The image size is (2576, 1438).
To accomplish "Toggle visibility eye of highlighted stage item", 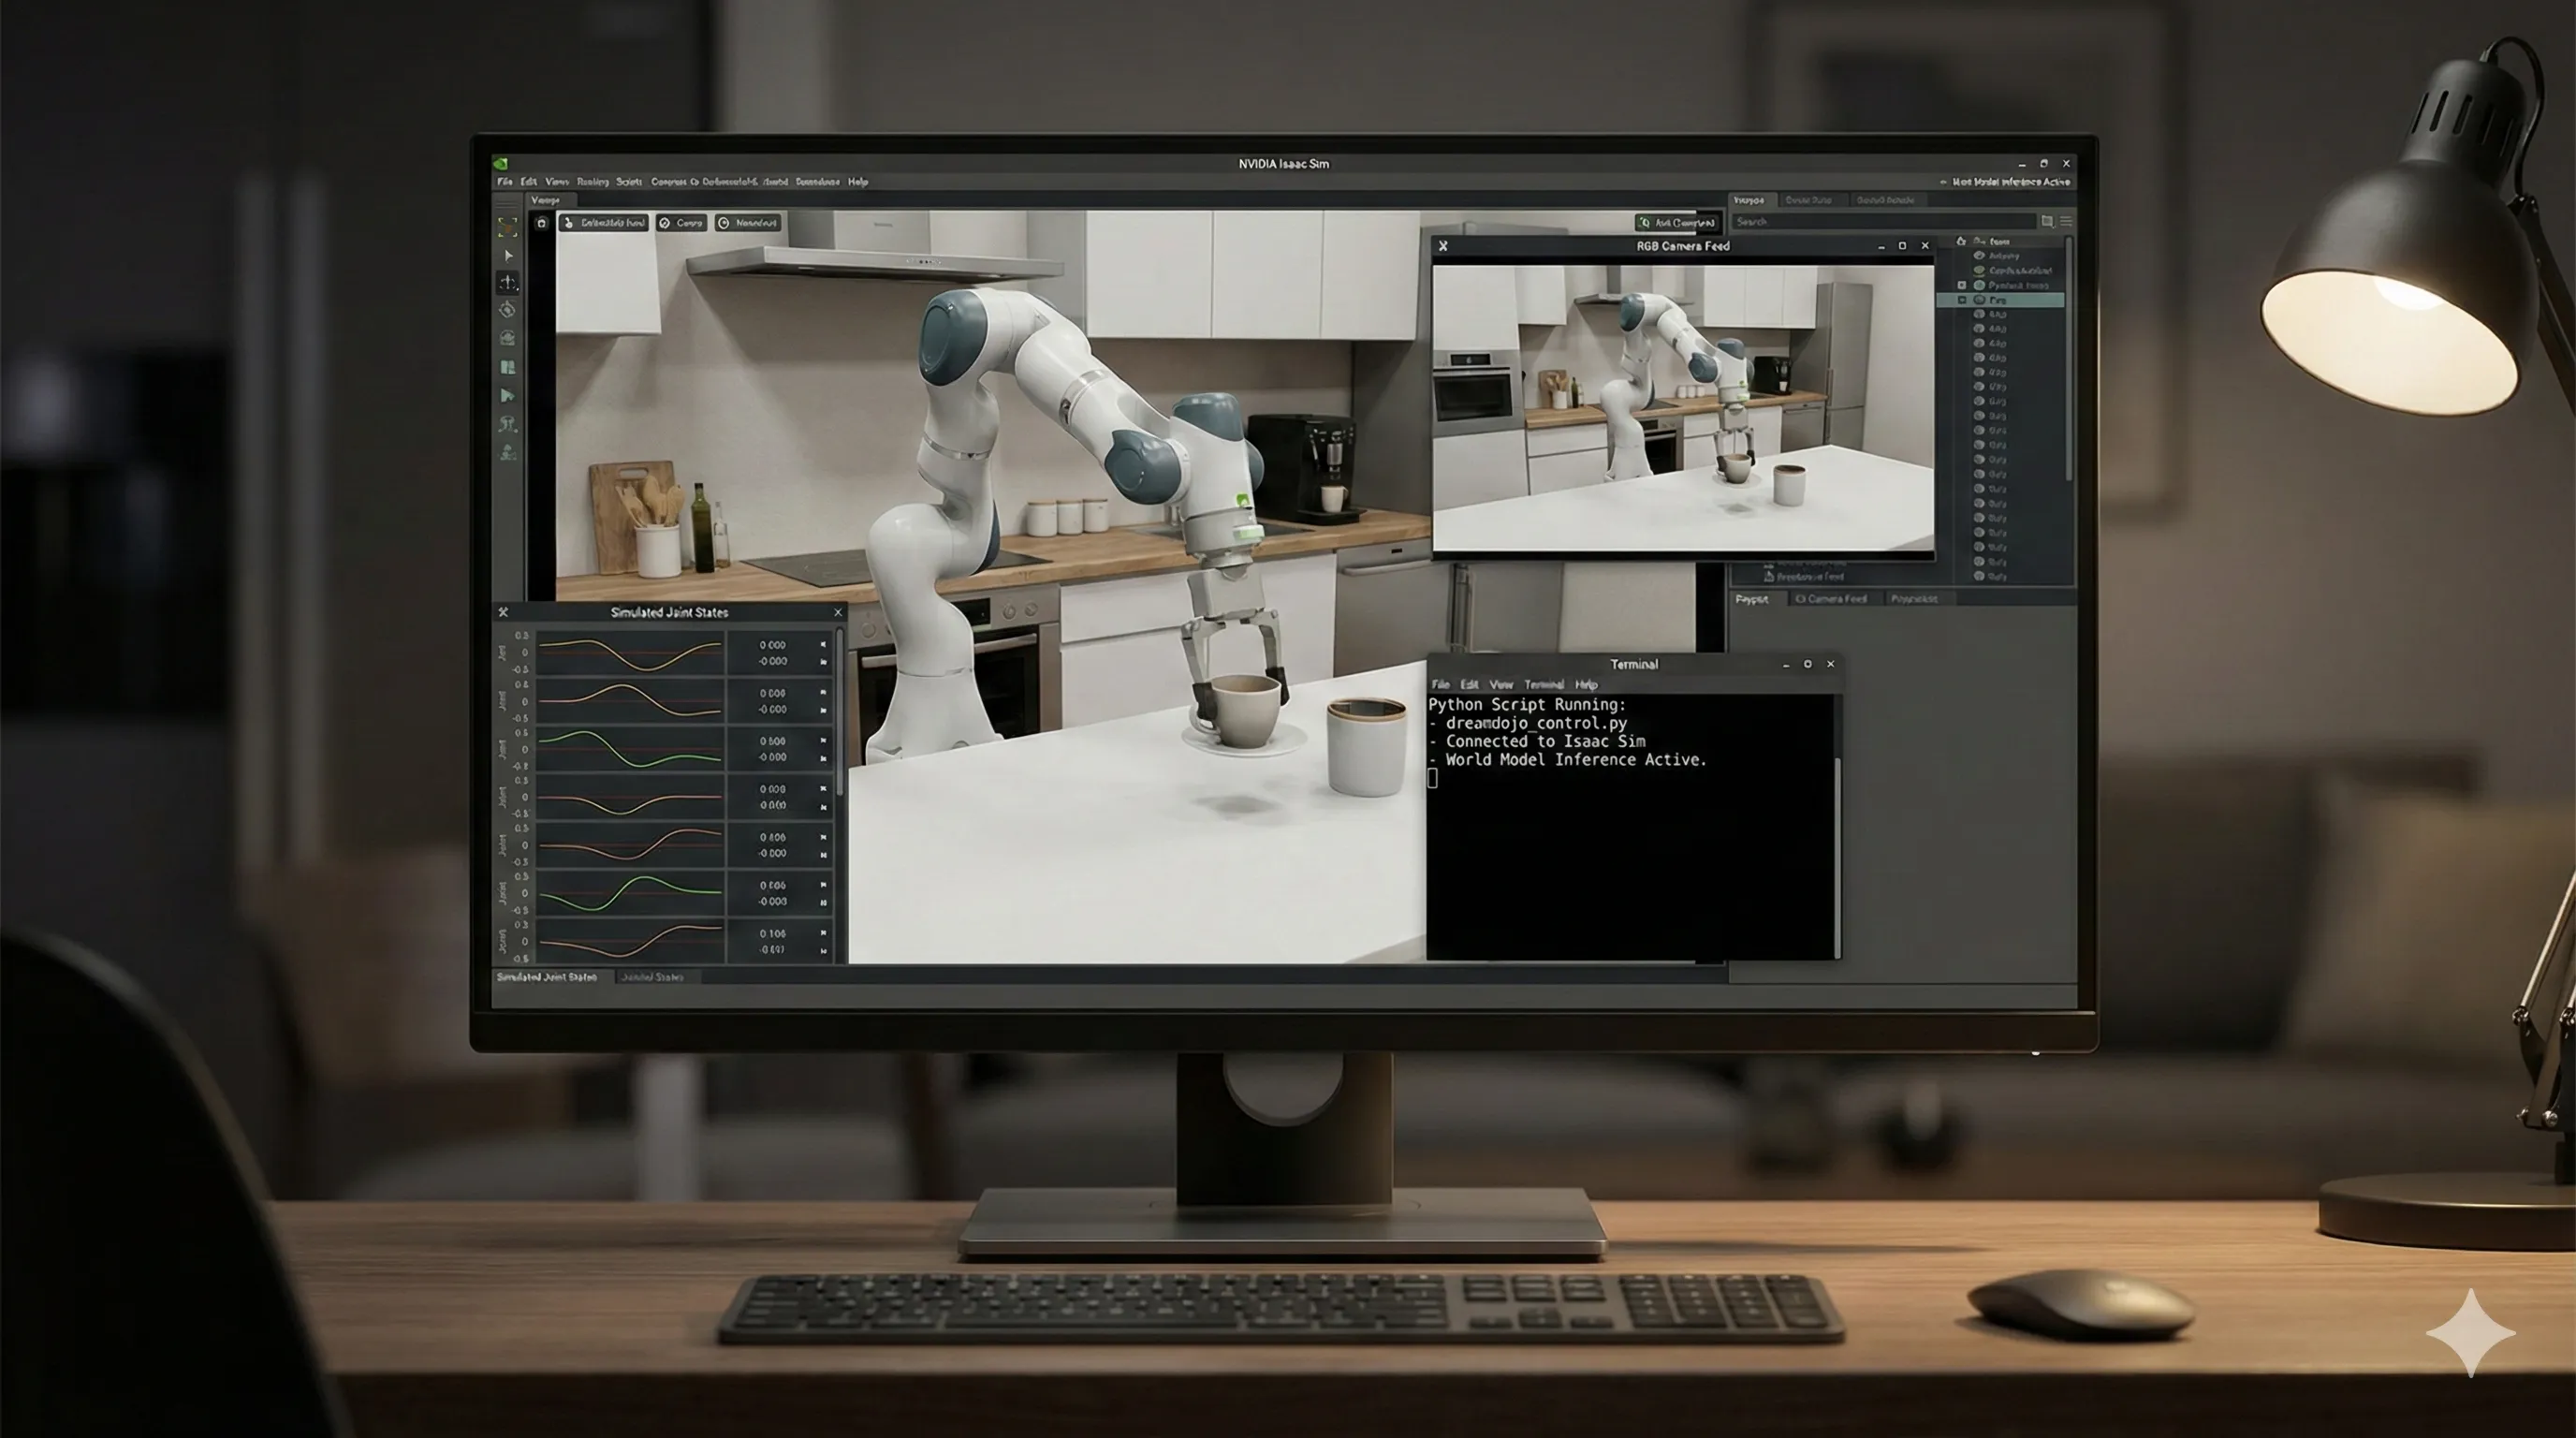I will pos(1979,300).
